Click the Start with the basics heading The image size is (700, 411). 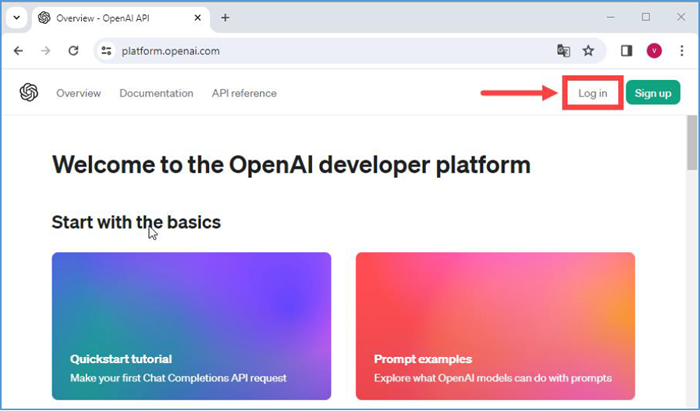point(136,222)
